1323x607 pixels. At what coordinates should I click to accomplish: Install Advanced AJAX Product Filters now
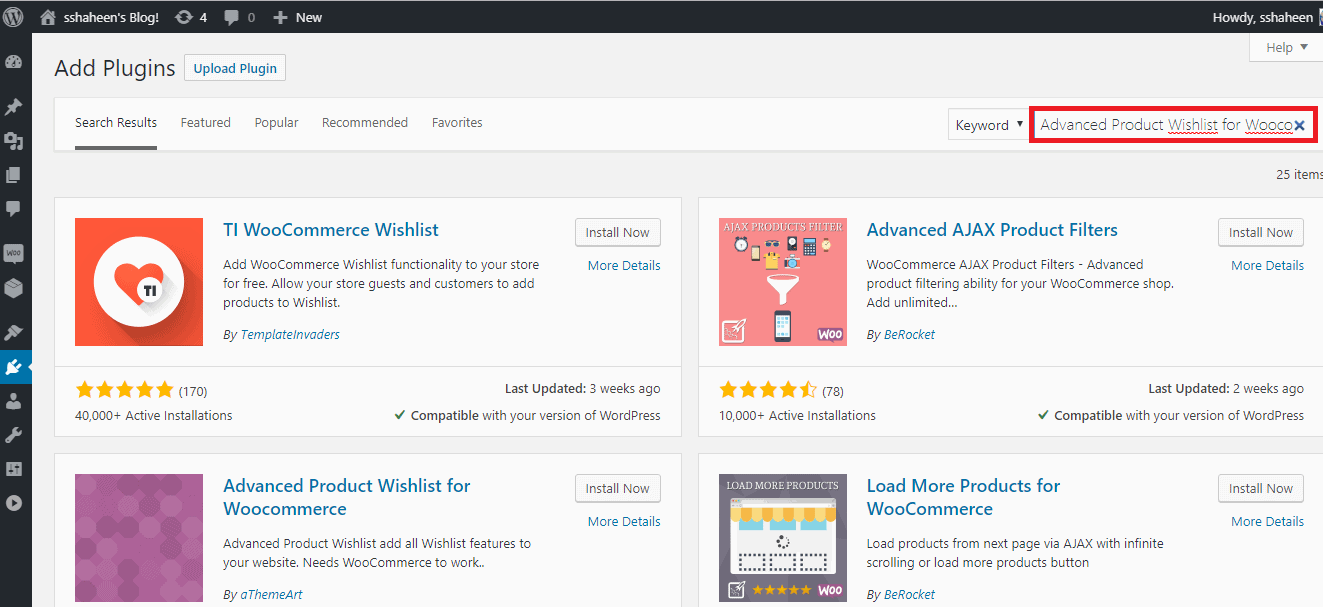tap(1261, 232)
